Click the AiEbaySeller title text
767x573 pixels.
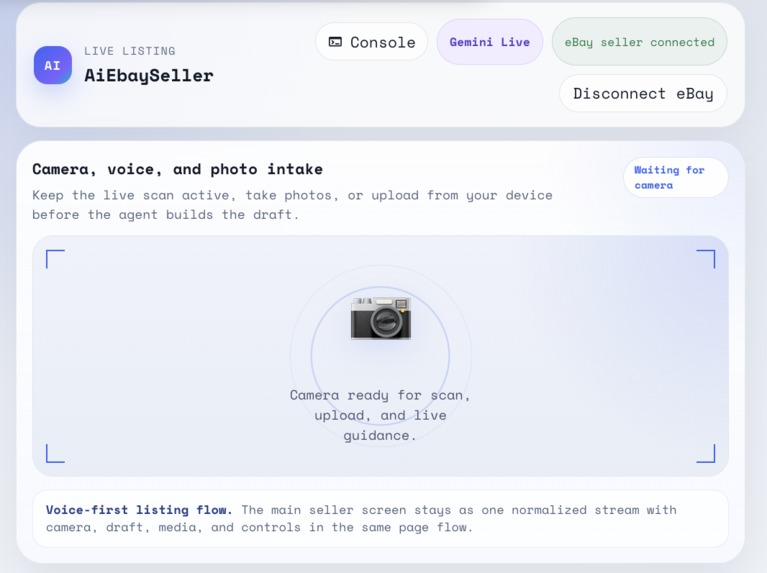pyautogui.click(x=149, y=75)
